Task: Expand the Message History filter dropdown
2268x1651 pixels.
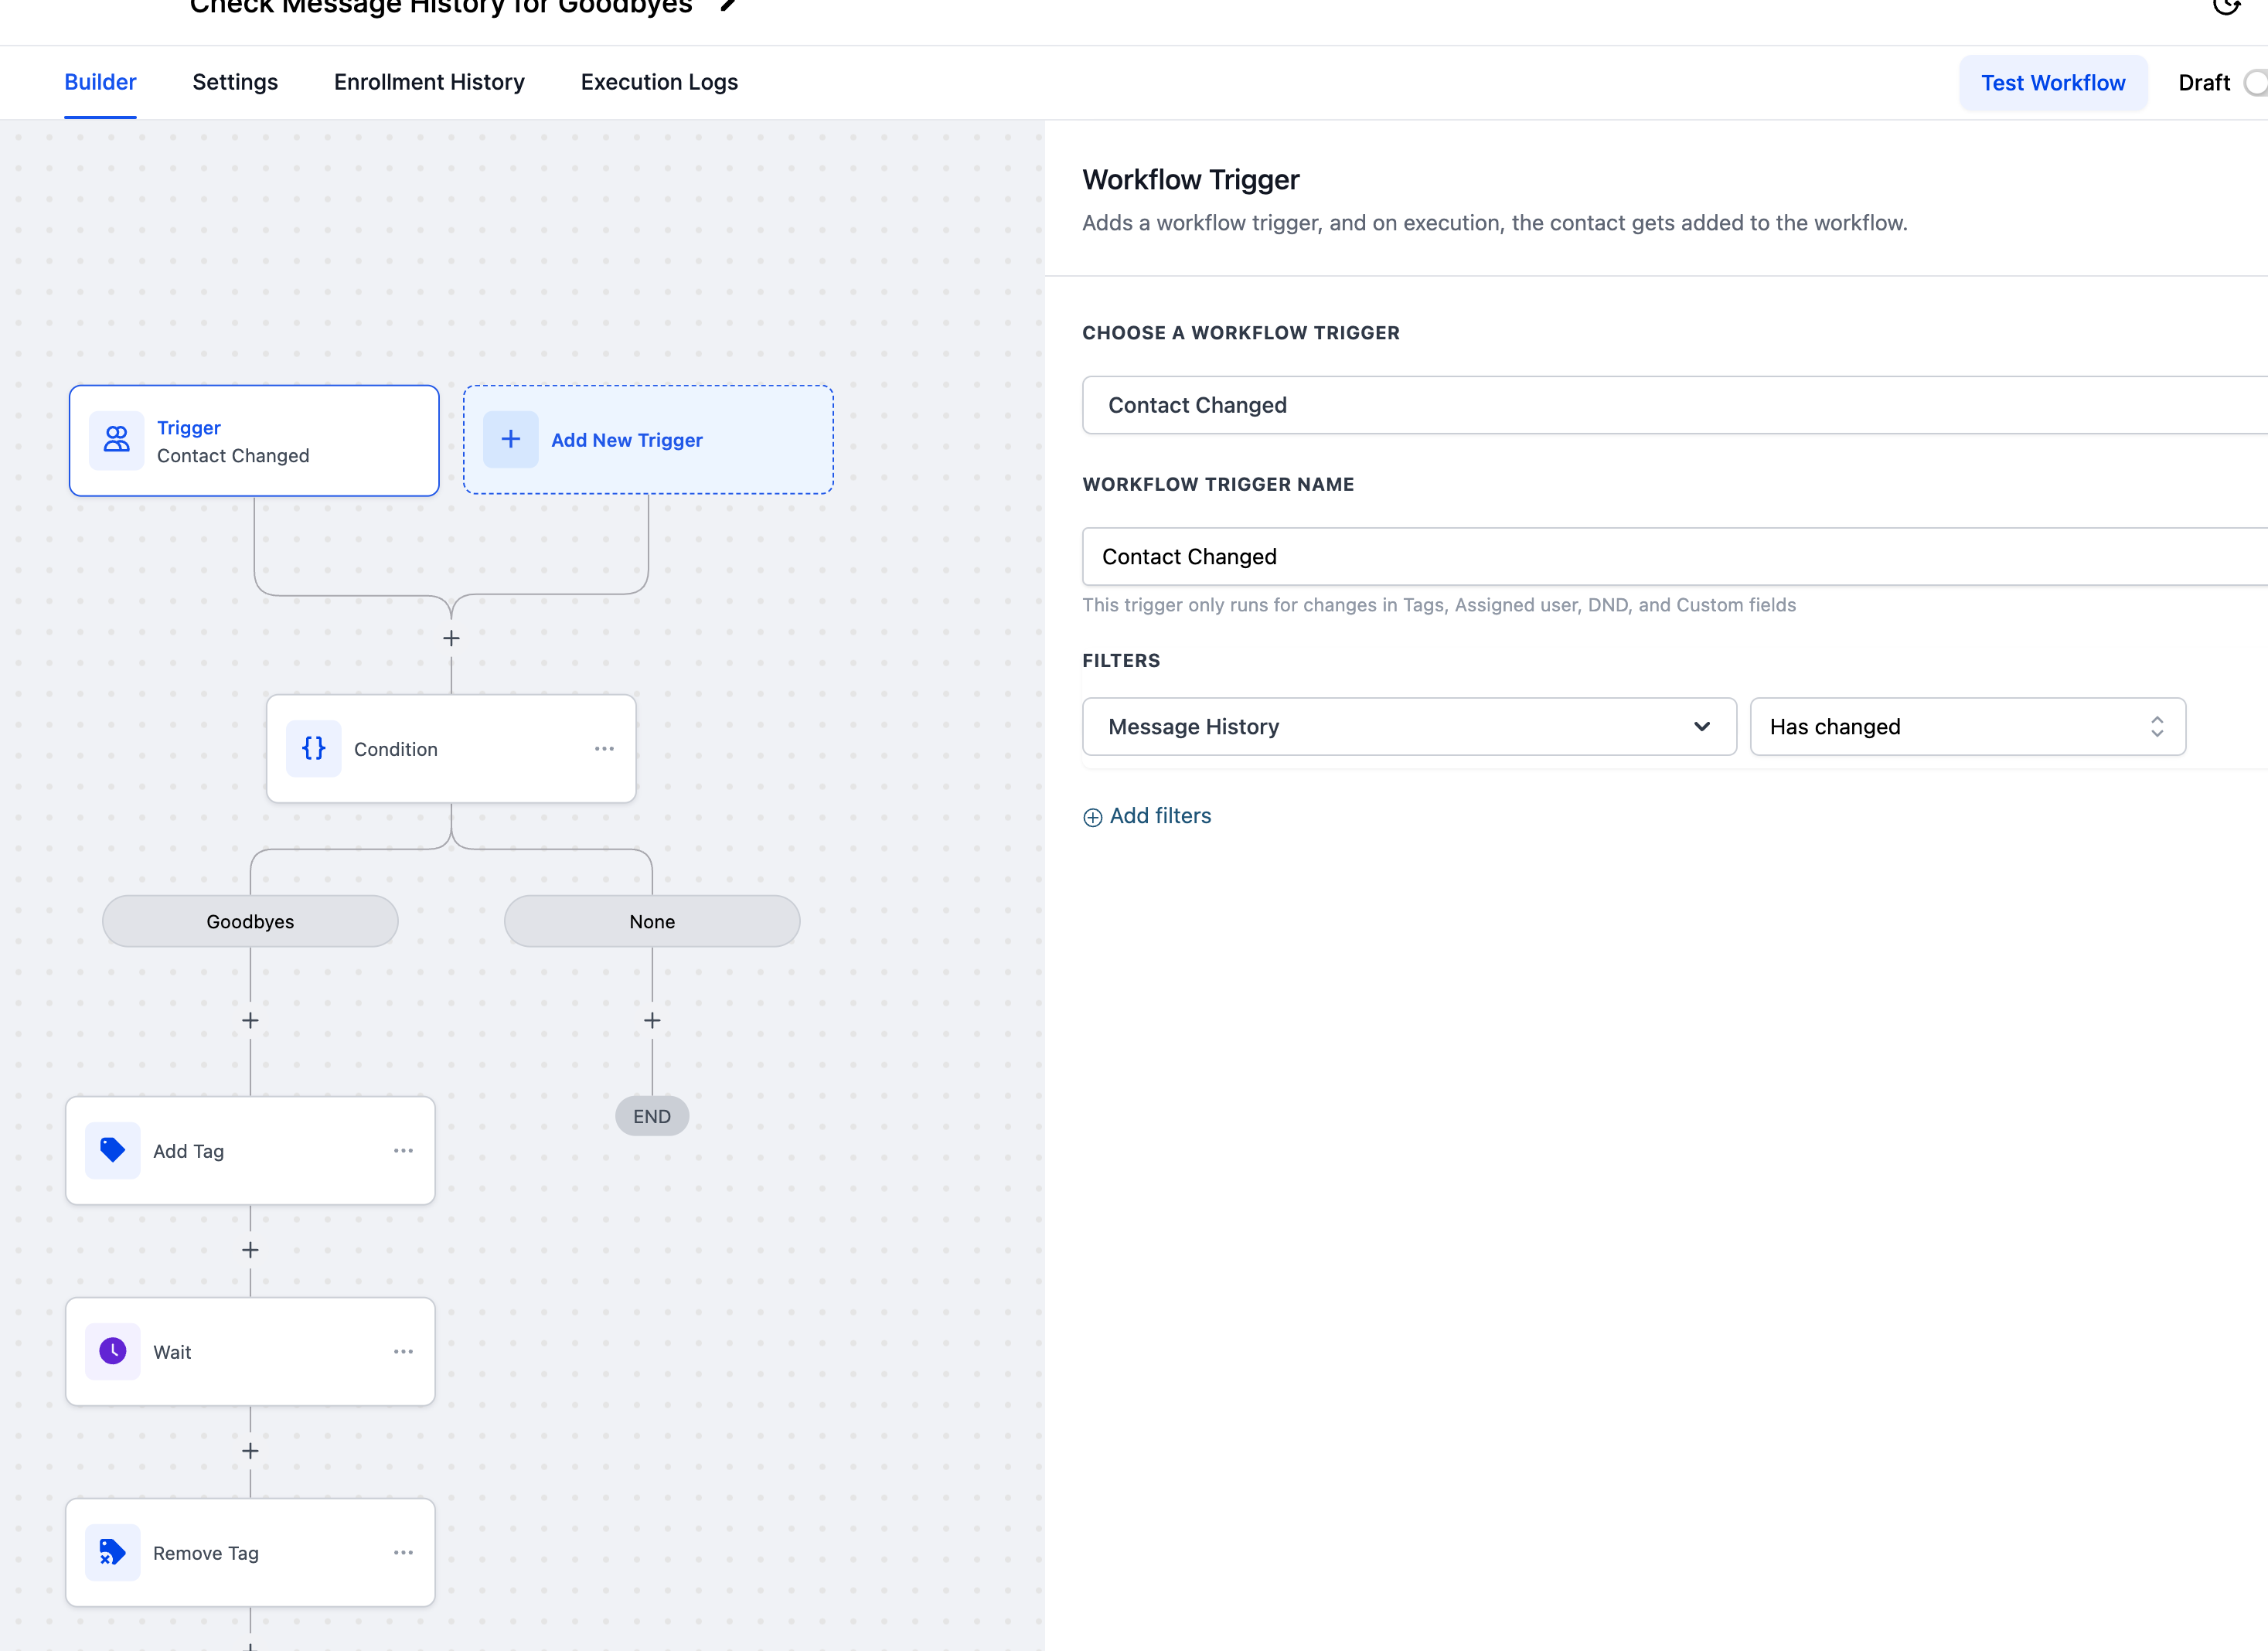Action: tap(1408, 727)
